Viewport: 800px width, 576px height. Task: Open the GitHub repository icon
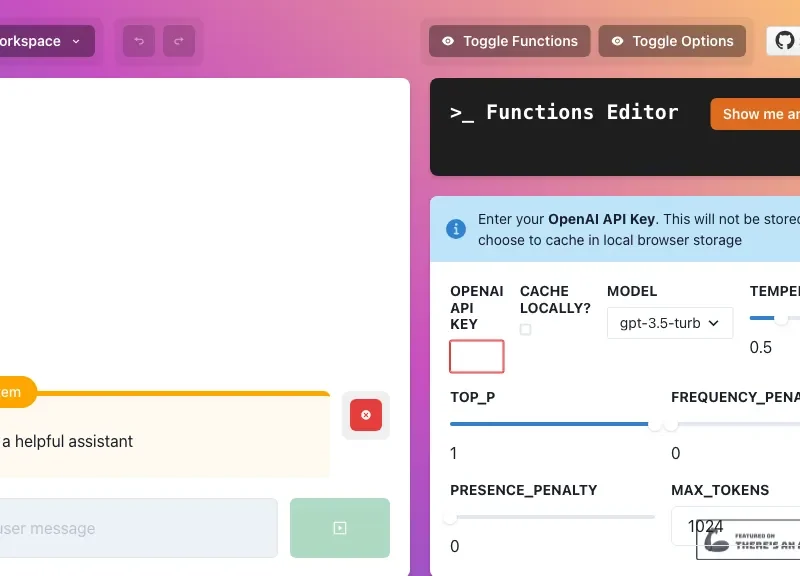784,41
